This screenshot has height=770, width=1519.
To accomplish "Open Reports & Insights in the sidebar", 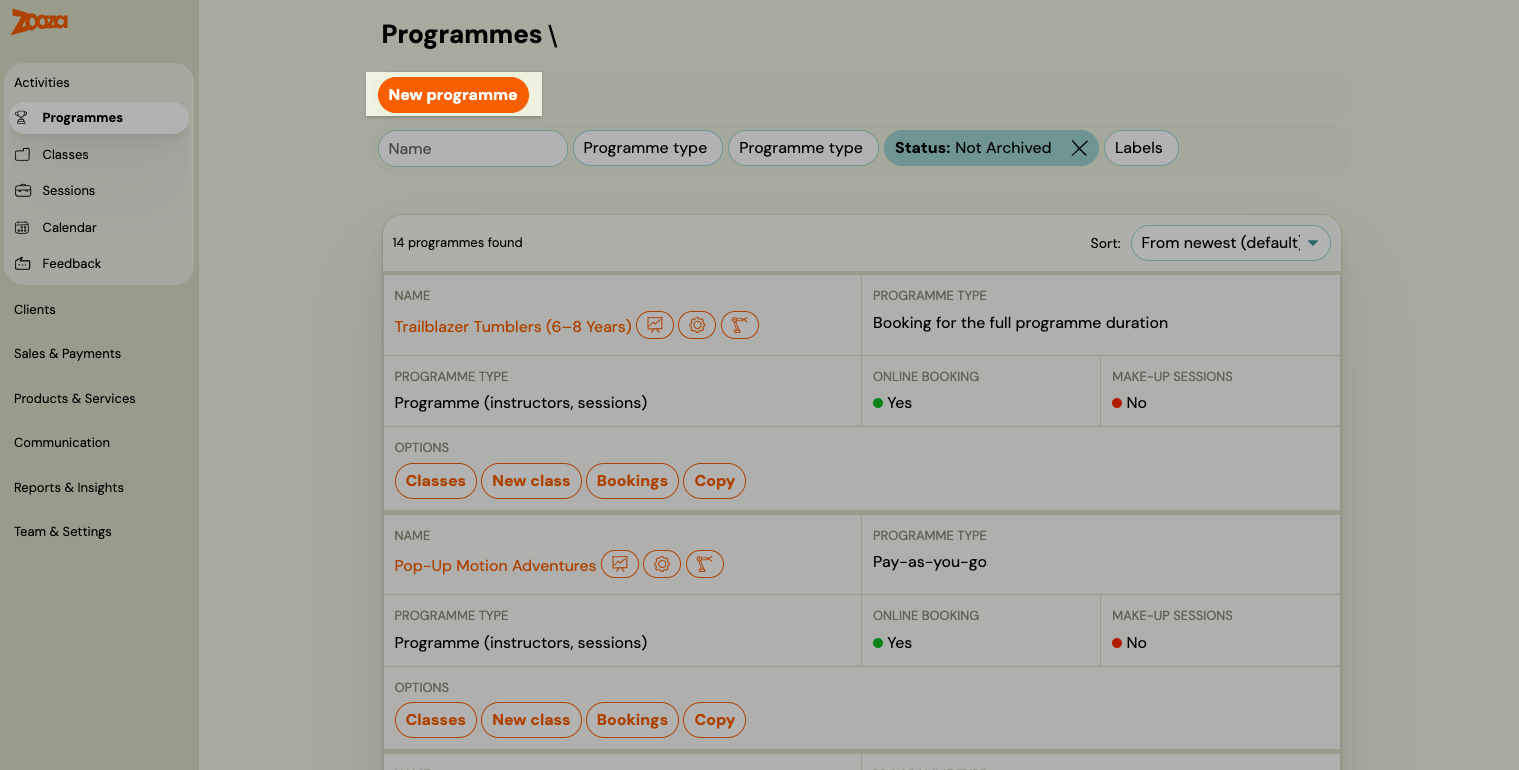I will click(69, 487).
